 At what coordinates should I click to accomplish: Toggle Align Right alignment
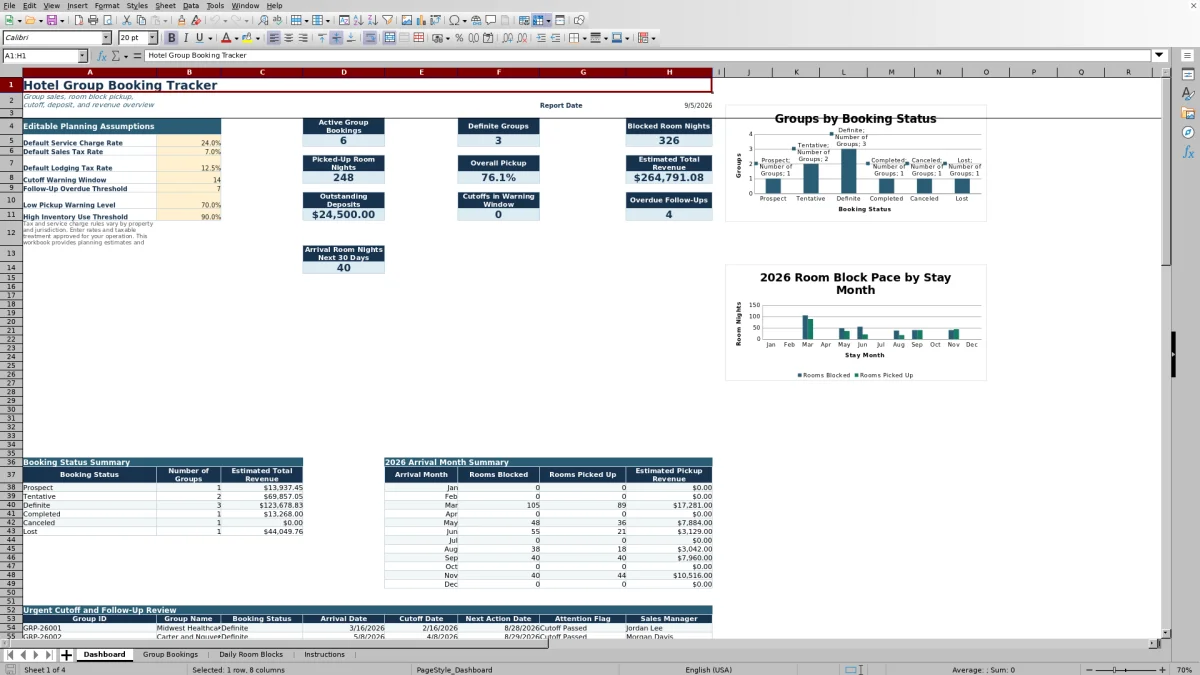click(304, 38)
